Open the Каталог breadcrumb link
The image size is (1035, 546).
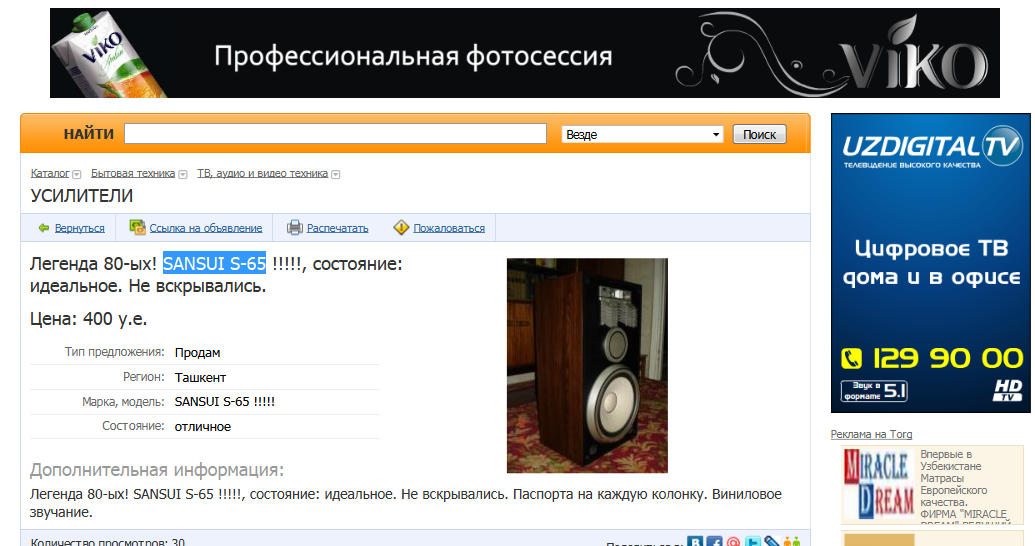pos(50,173)
